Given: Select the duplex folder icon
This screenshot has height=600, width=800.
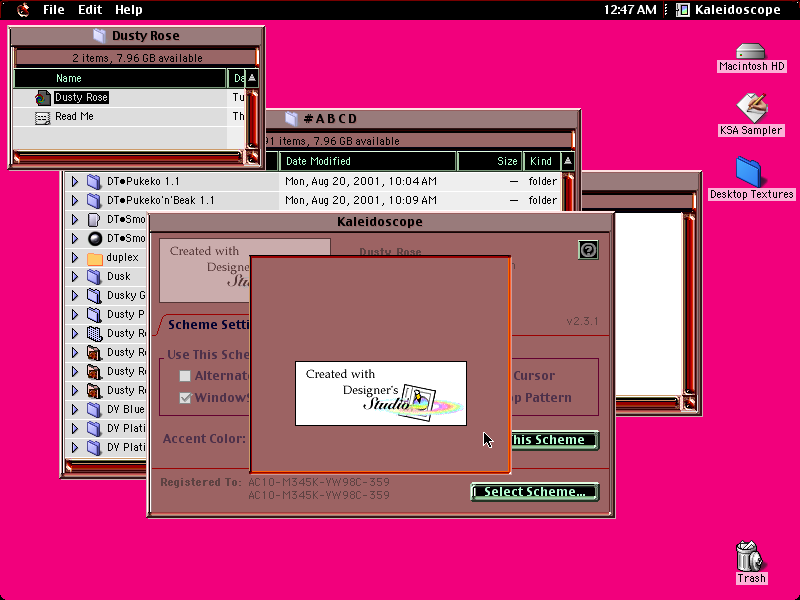Looking at the screenshot, I should pos(94,258).
